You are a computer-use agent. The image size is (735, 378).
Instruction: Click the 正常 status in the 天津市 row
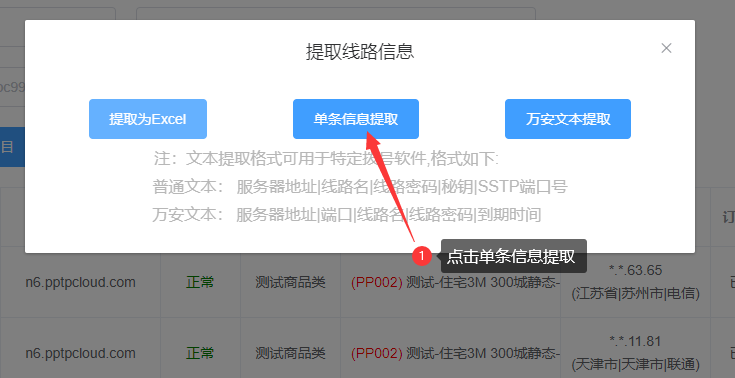click(200, 353)
